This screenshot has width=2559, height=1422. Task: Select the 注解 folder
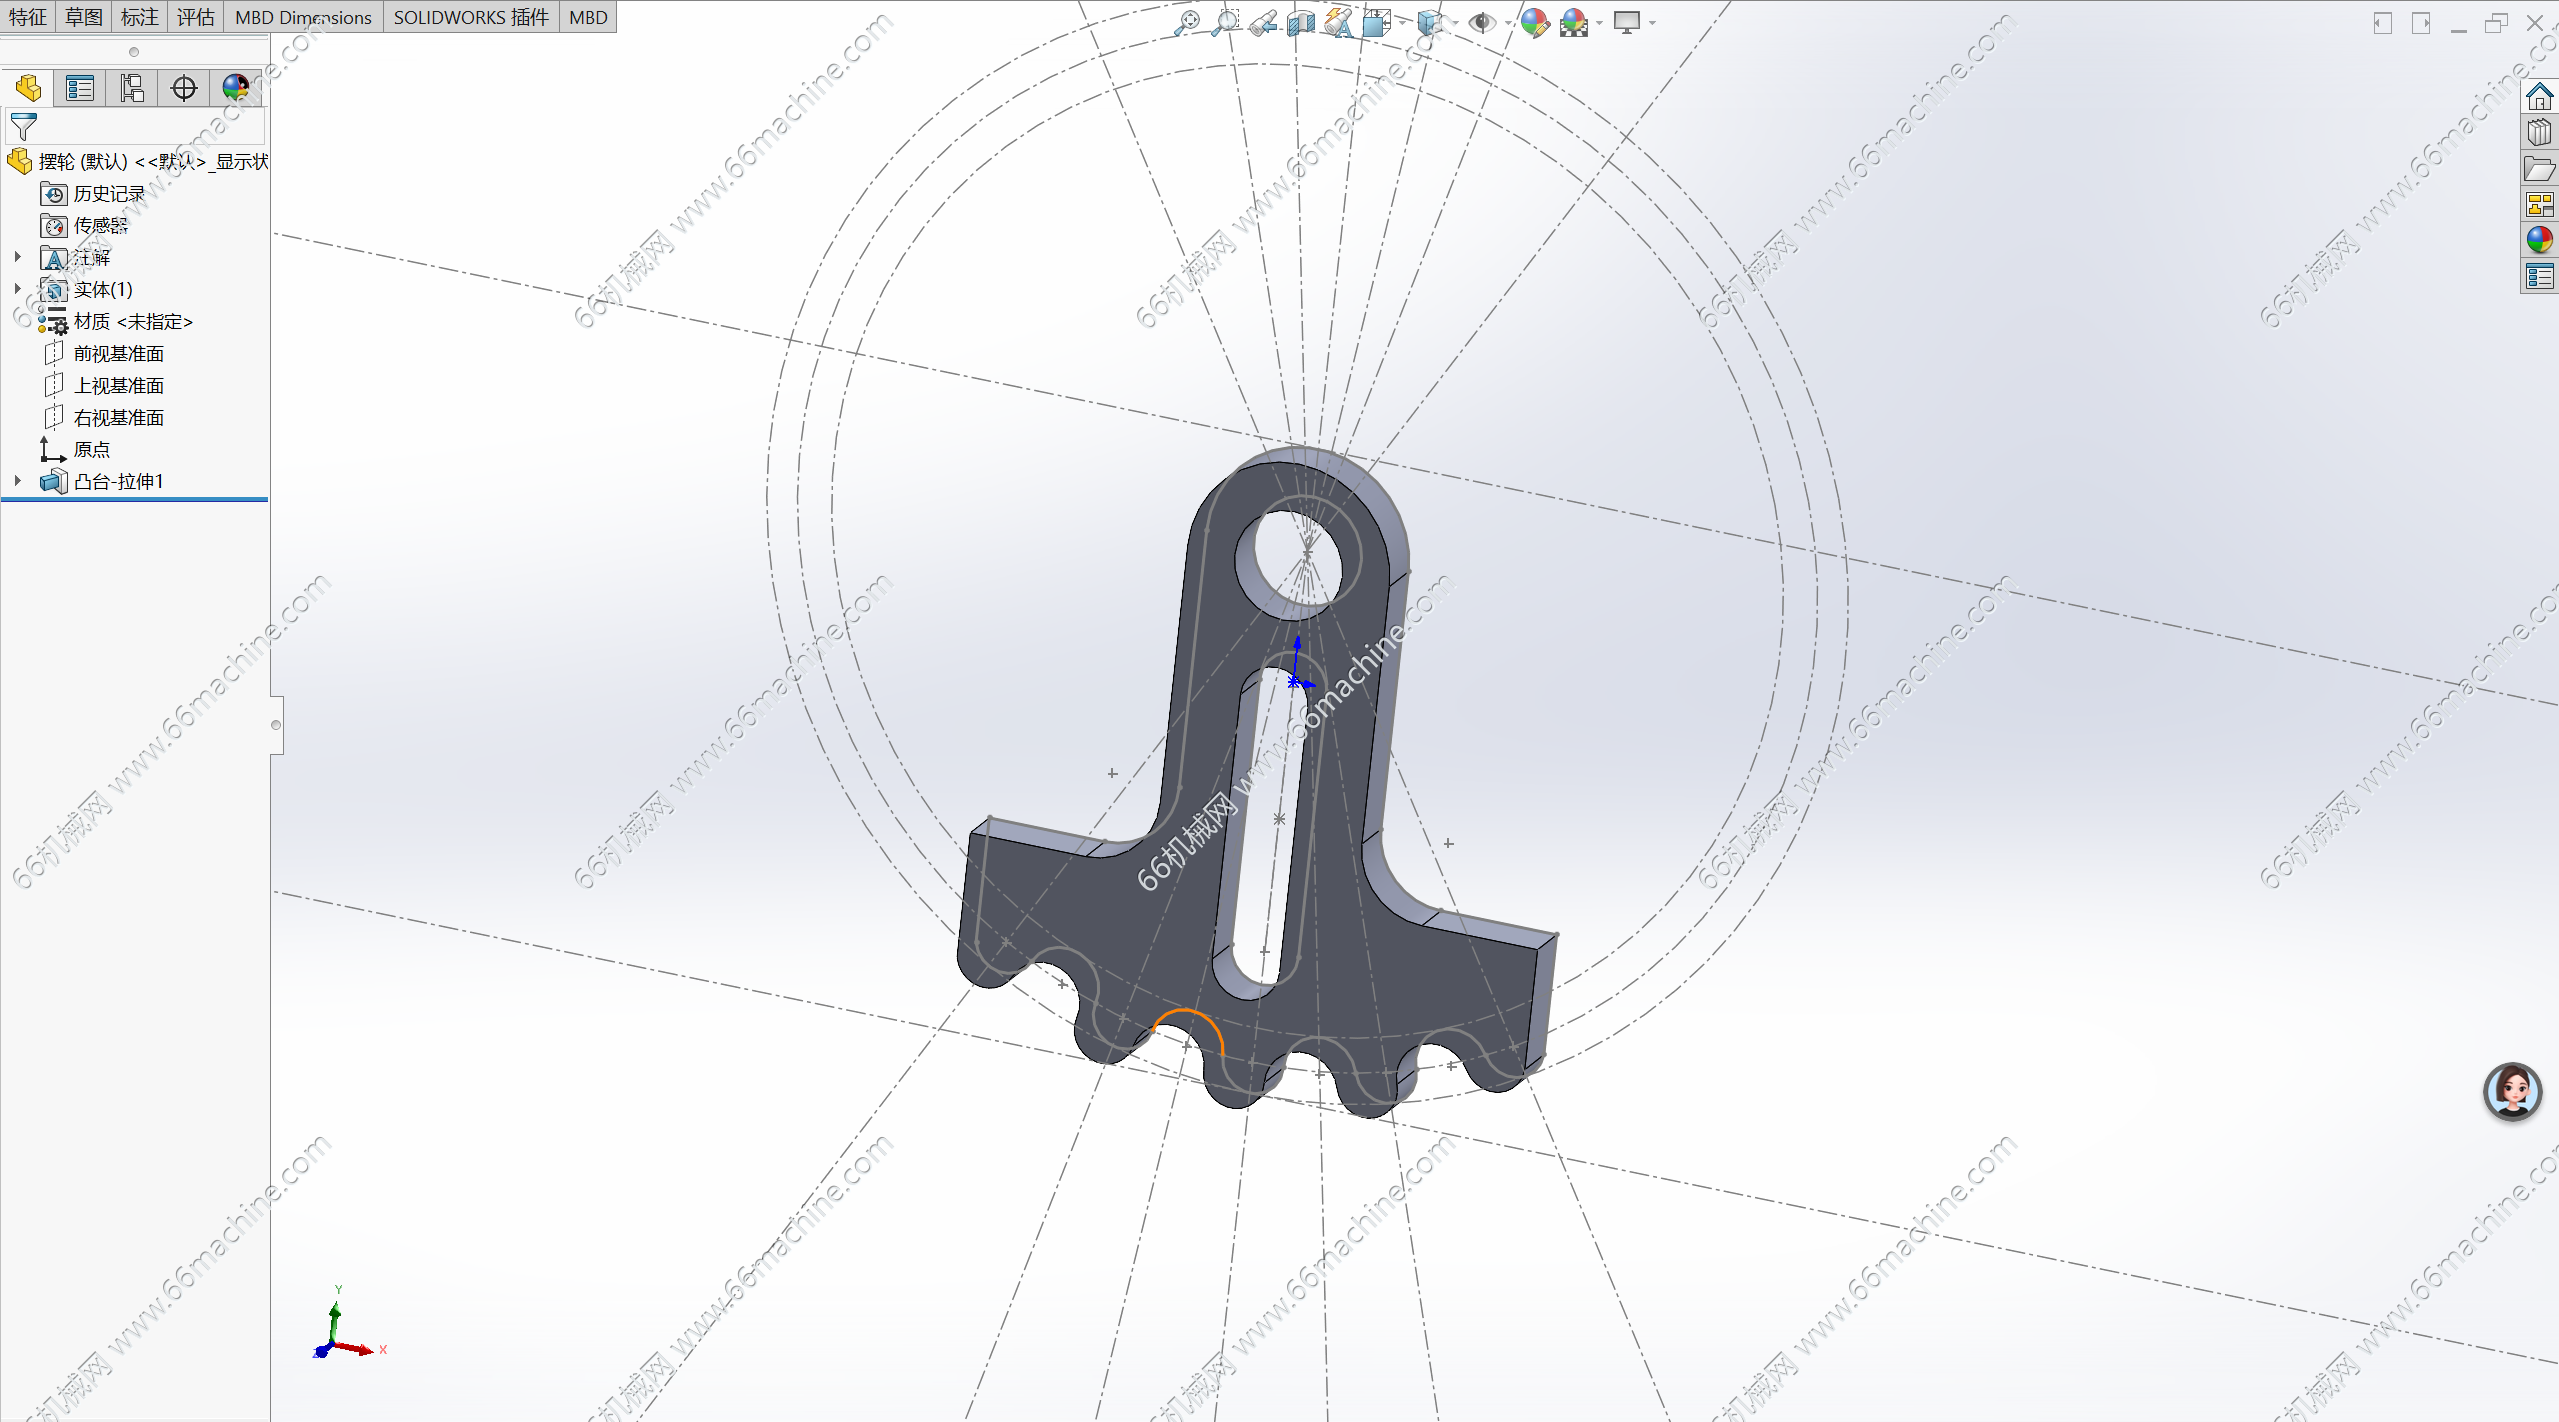(76, 257)
